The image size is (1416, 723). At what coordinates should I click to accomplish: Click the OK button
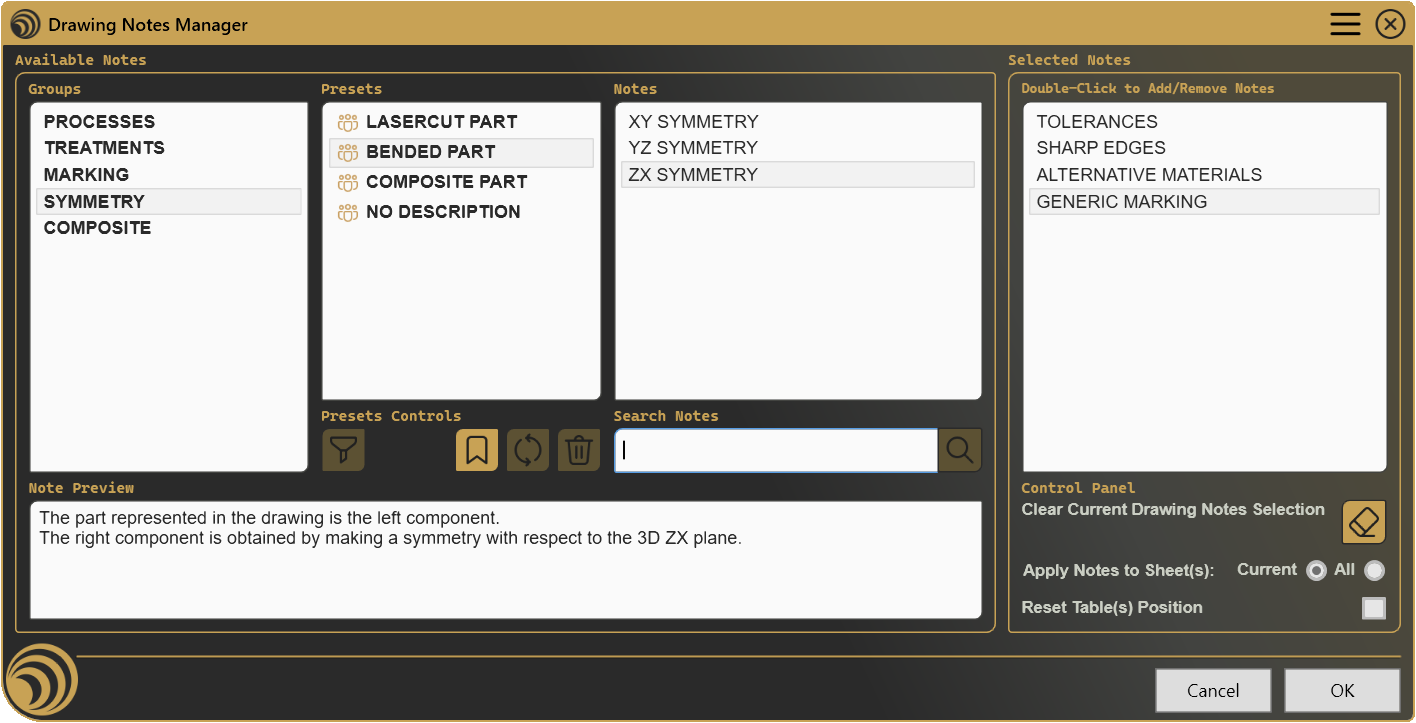pos(1342,691)
